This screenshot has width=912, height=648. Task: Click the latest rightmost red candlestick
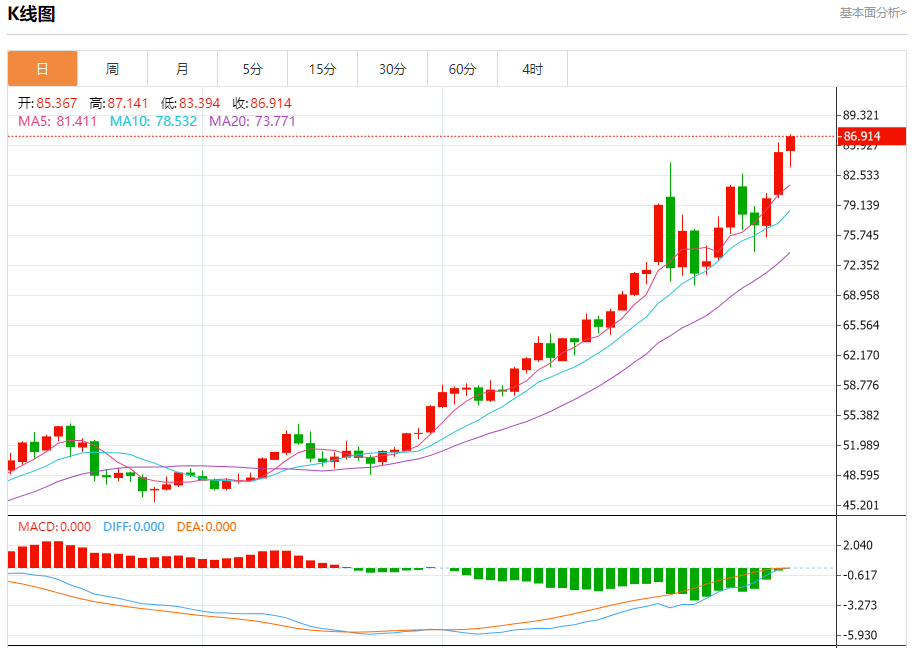[790, 144]
